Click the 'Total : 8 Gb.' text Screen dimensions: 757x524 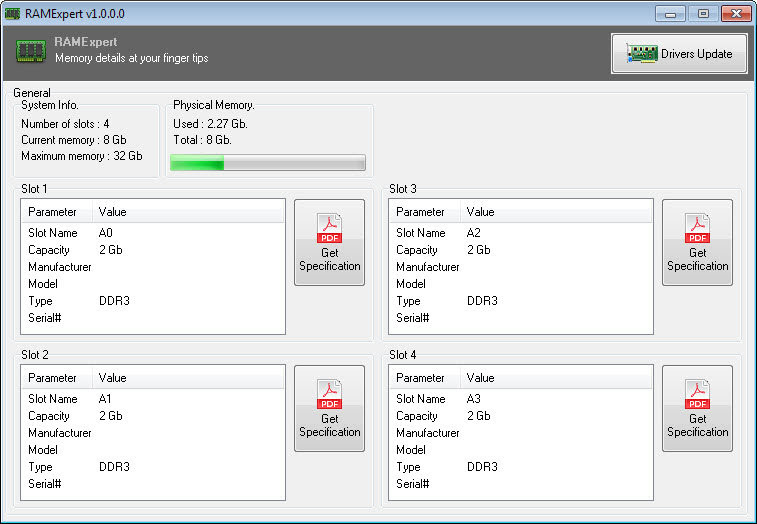[x=202, y=140]
